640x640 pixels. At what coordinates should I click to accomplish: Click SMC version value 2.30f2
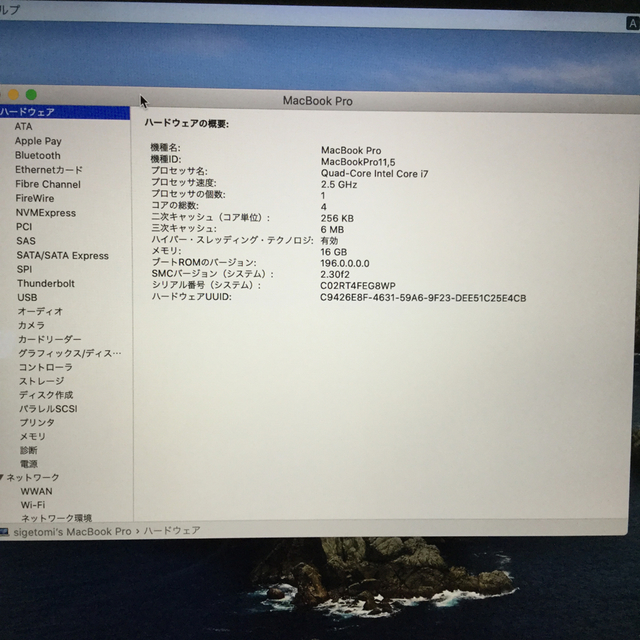[x=335, y=274]
